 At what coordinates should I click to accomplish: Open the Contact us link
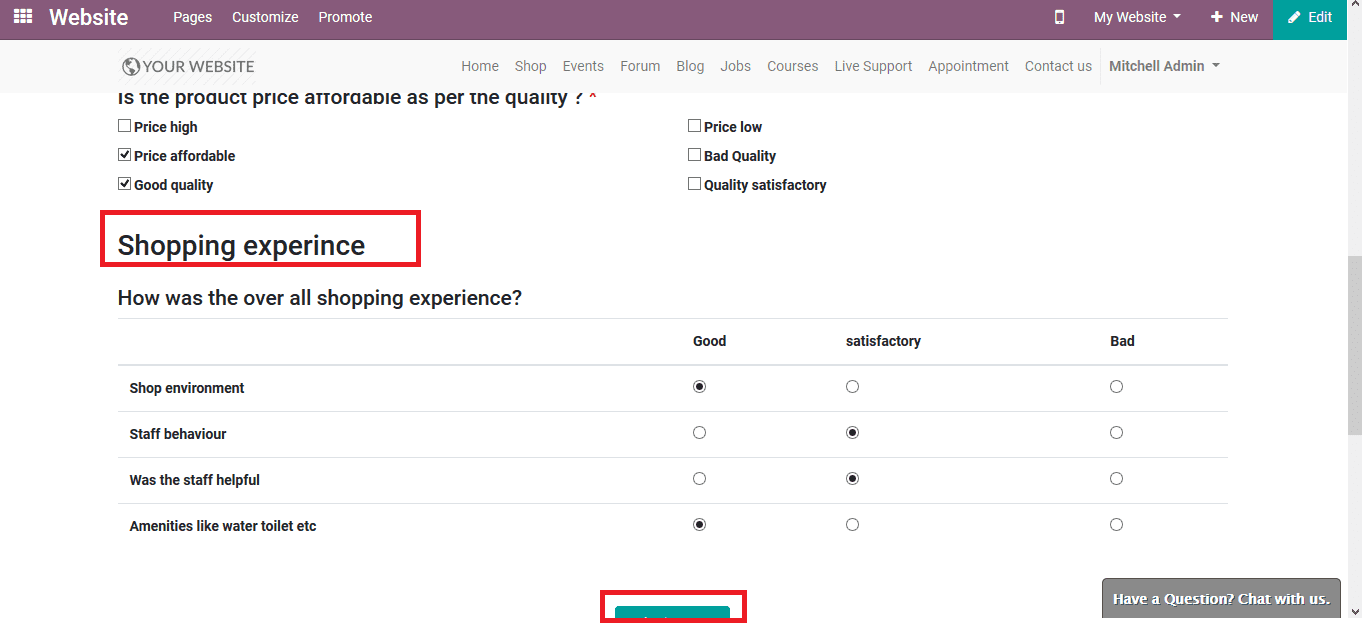coord(1058,66)
